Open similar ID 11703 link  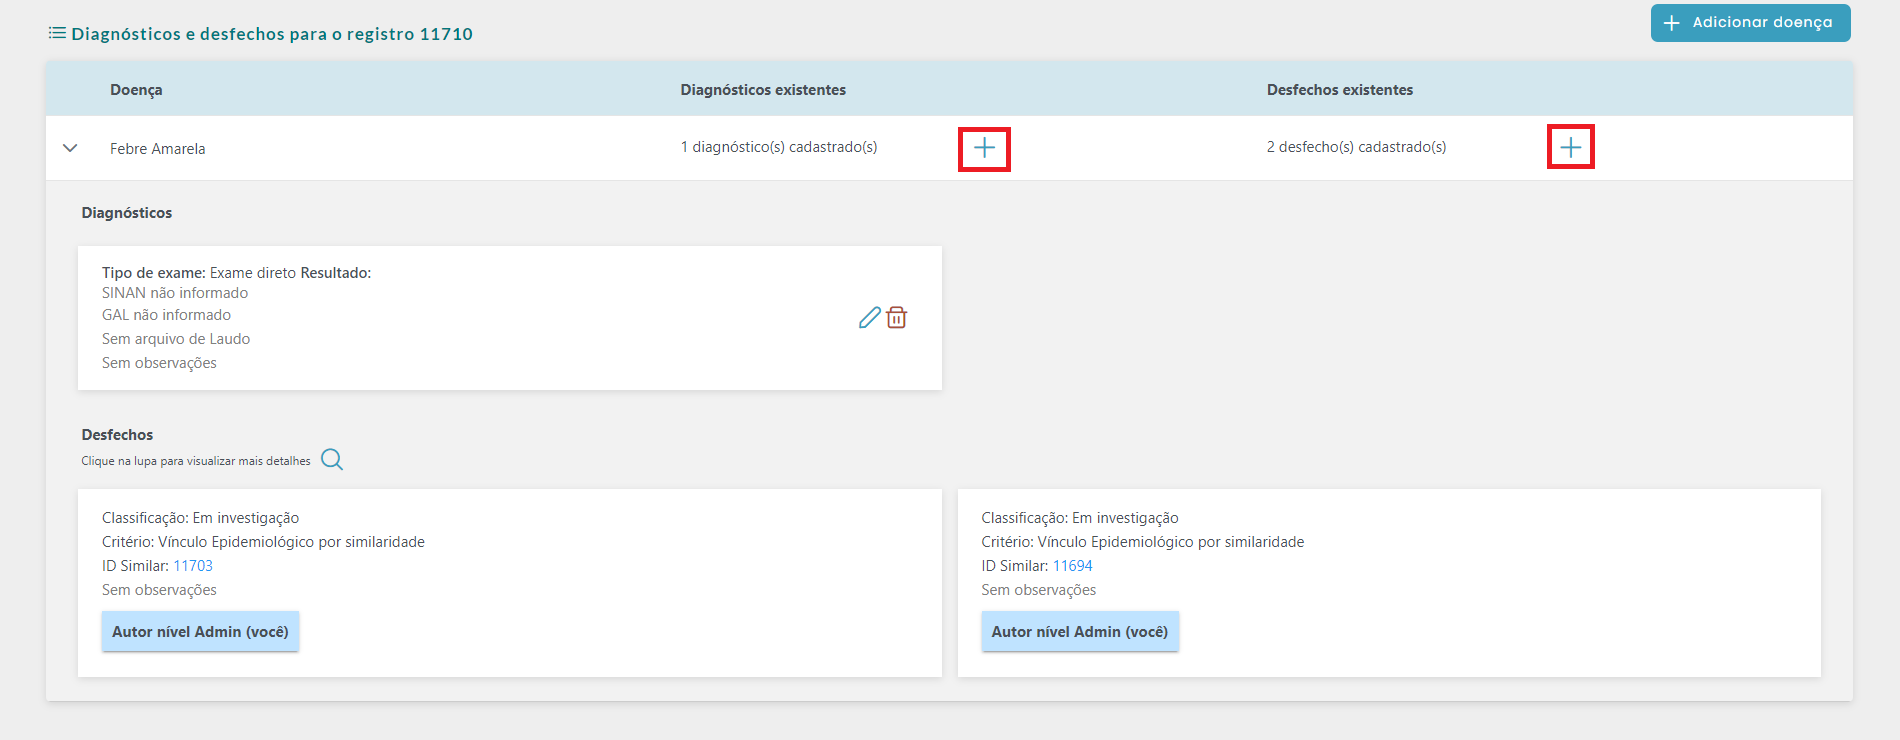pos(193,566)
